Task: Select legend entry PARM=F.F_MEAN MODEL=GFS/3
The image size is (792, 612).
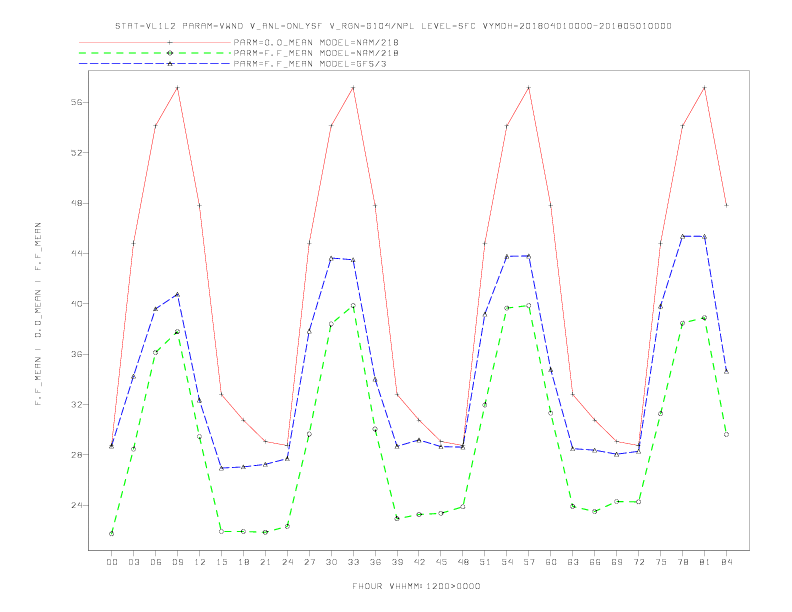Action: [x=310, y=64]
